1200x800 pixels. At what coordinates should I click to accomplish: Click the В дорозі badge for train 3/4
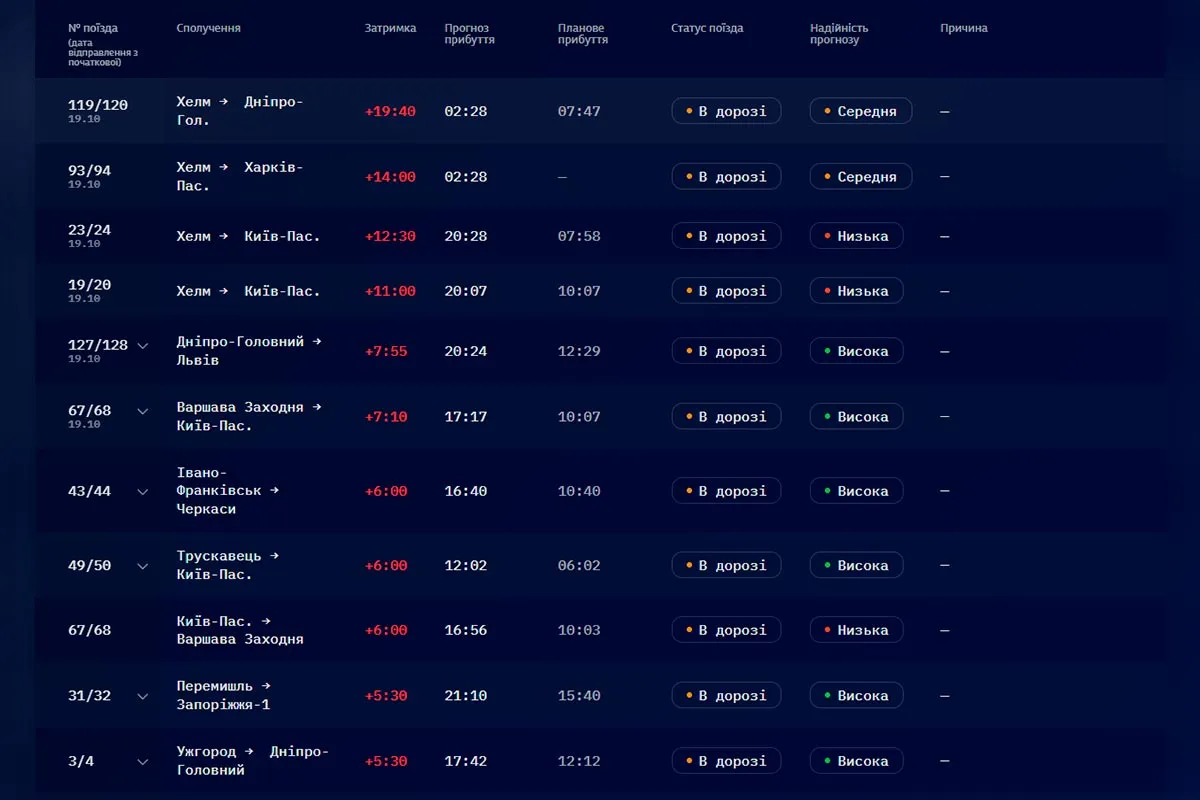[x=726, y=761]
